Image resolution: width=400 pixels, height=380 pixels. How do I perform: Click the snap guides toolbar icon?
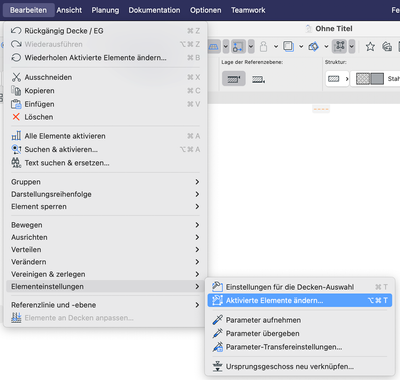pos(238,46)
